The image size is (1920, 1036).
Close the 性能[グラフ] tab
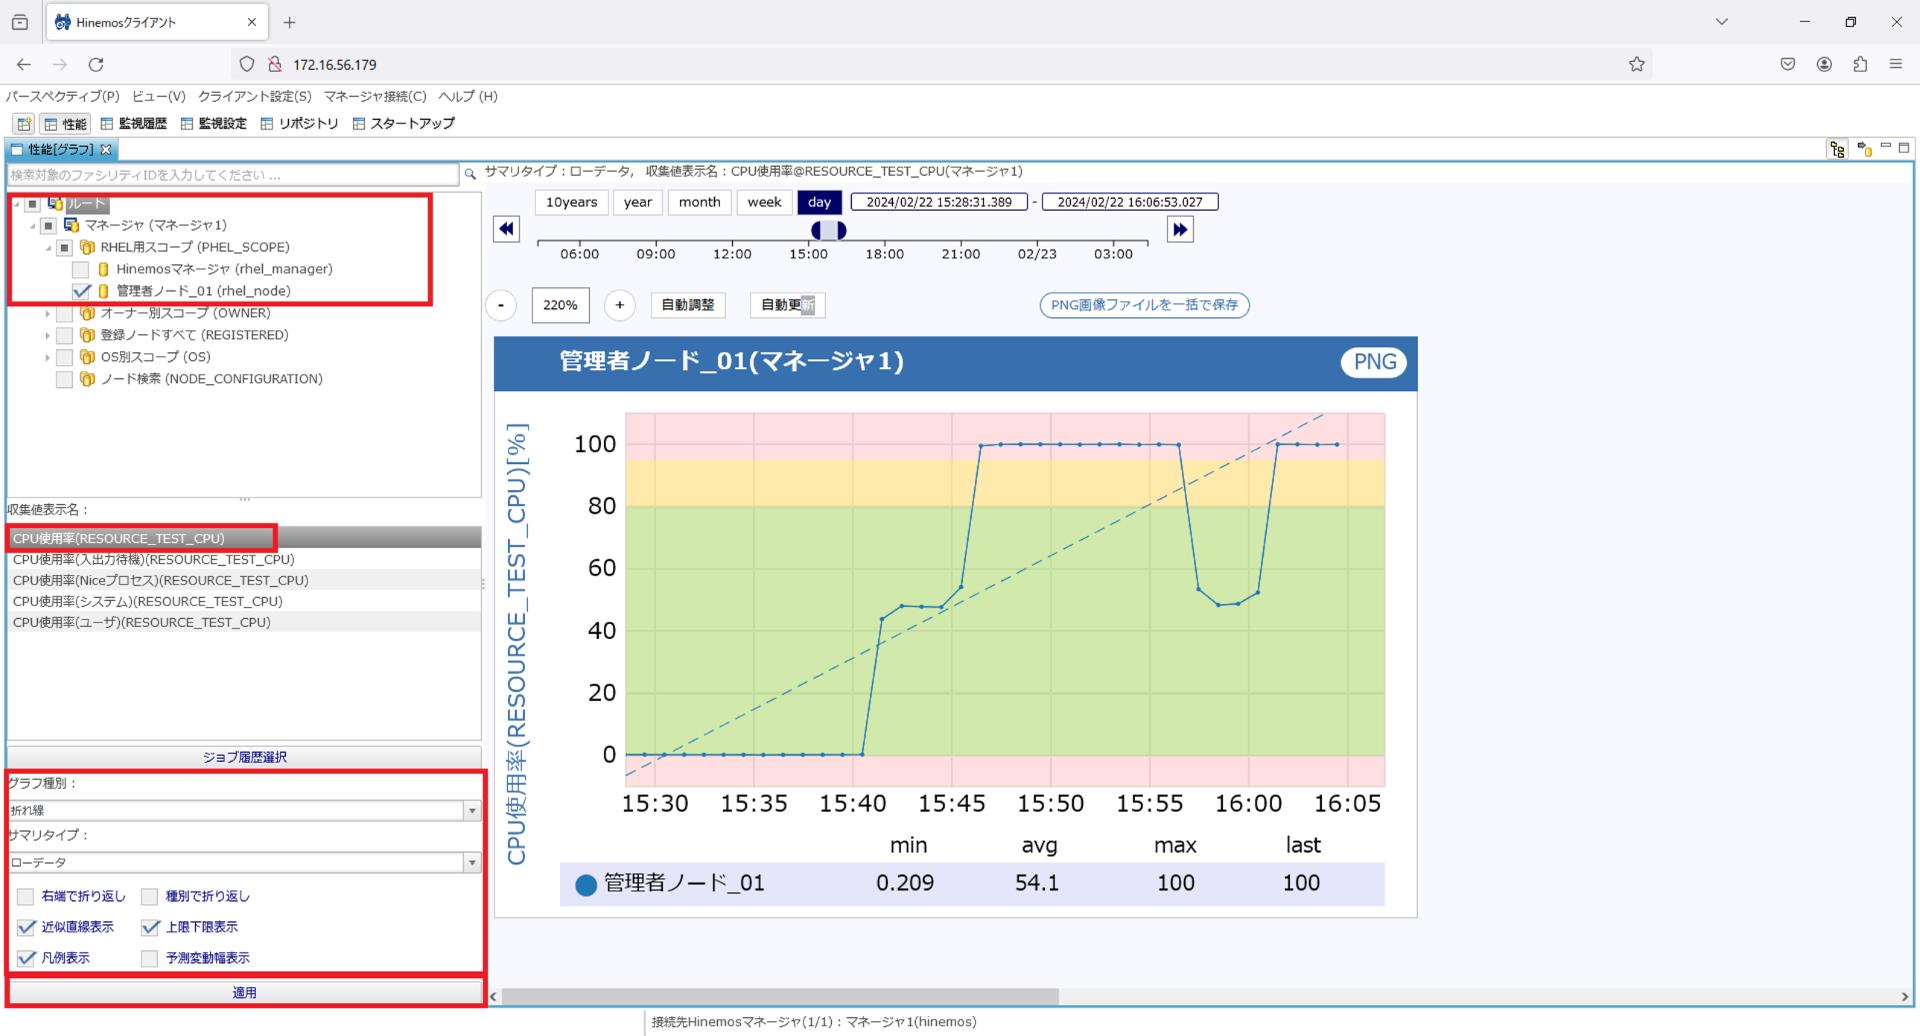point(106,149)
